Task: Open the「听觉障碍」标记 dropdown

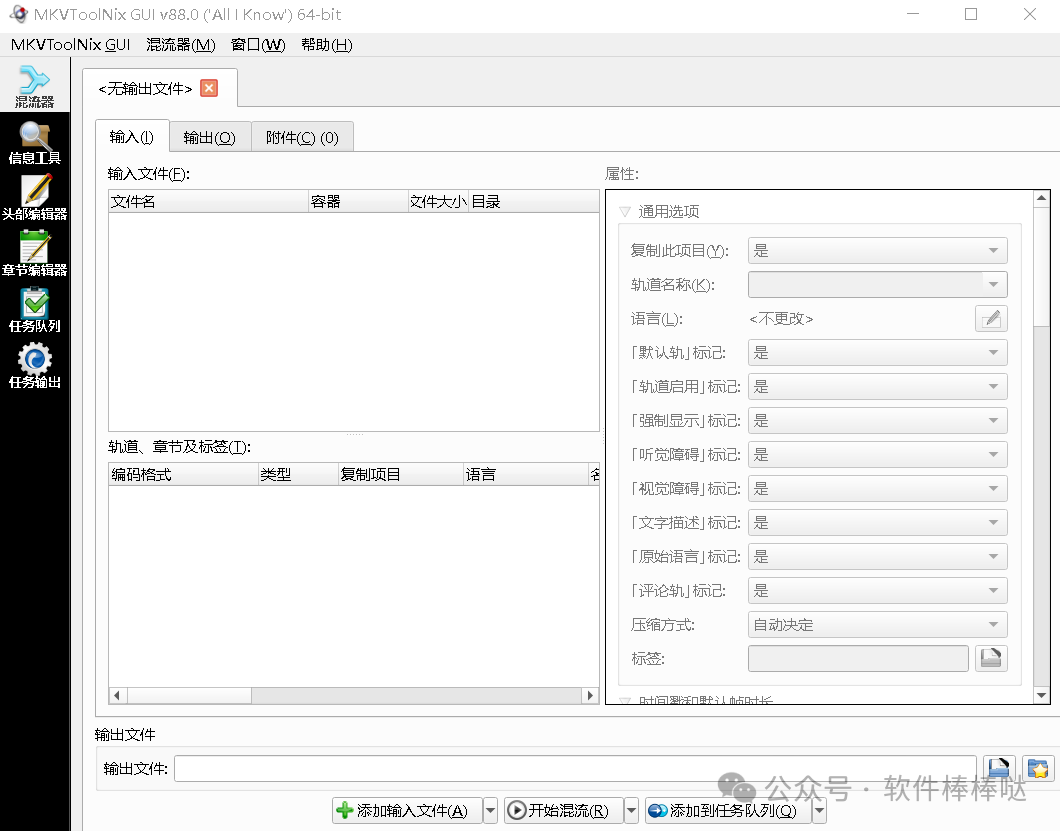Action: pos(877,454)
